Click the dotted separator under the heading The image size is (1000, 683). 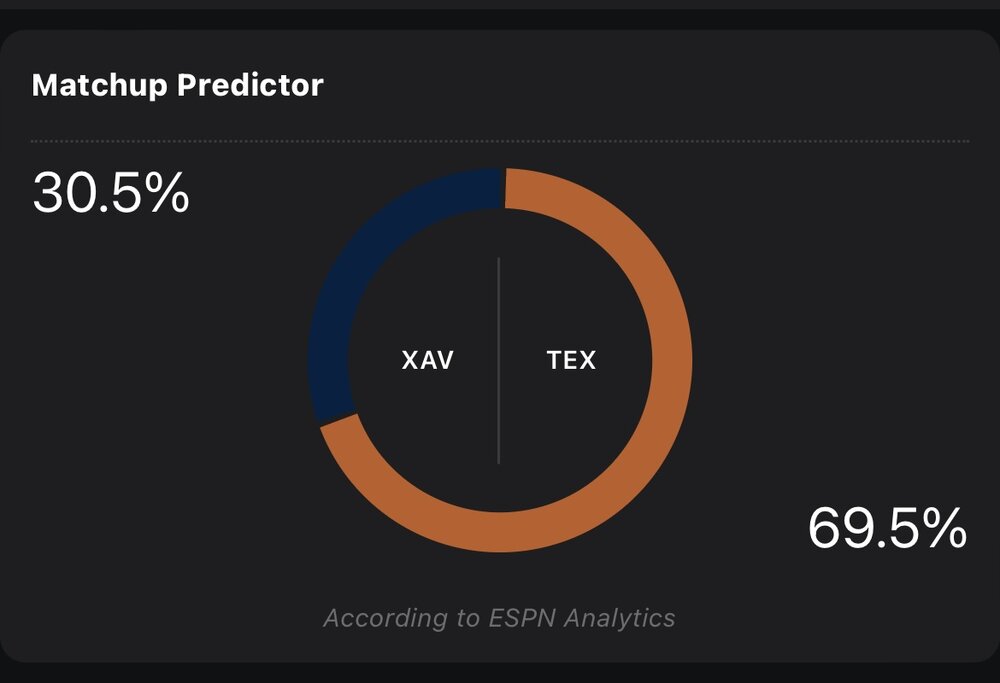coord(500,141)
